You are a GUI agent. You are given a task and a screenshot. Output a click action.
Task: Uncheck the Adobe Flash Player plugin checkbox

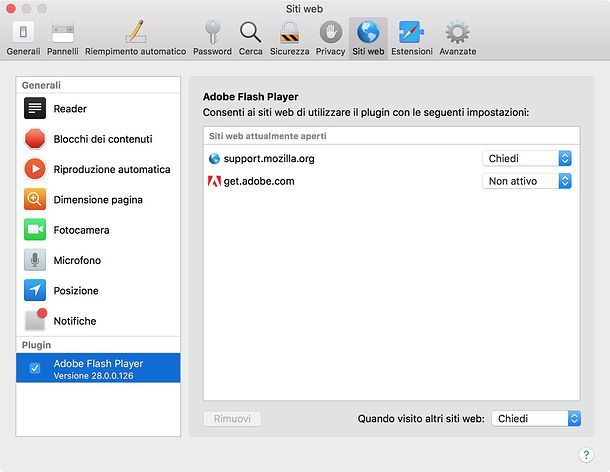(x=35, y=368)
